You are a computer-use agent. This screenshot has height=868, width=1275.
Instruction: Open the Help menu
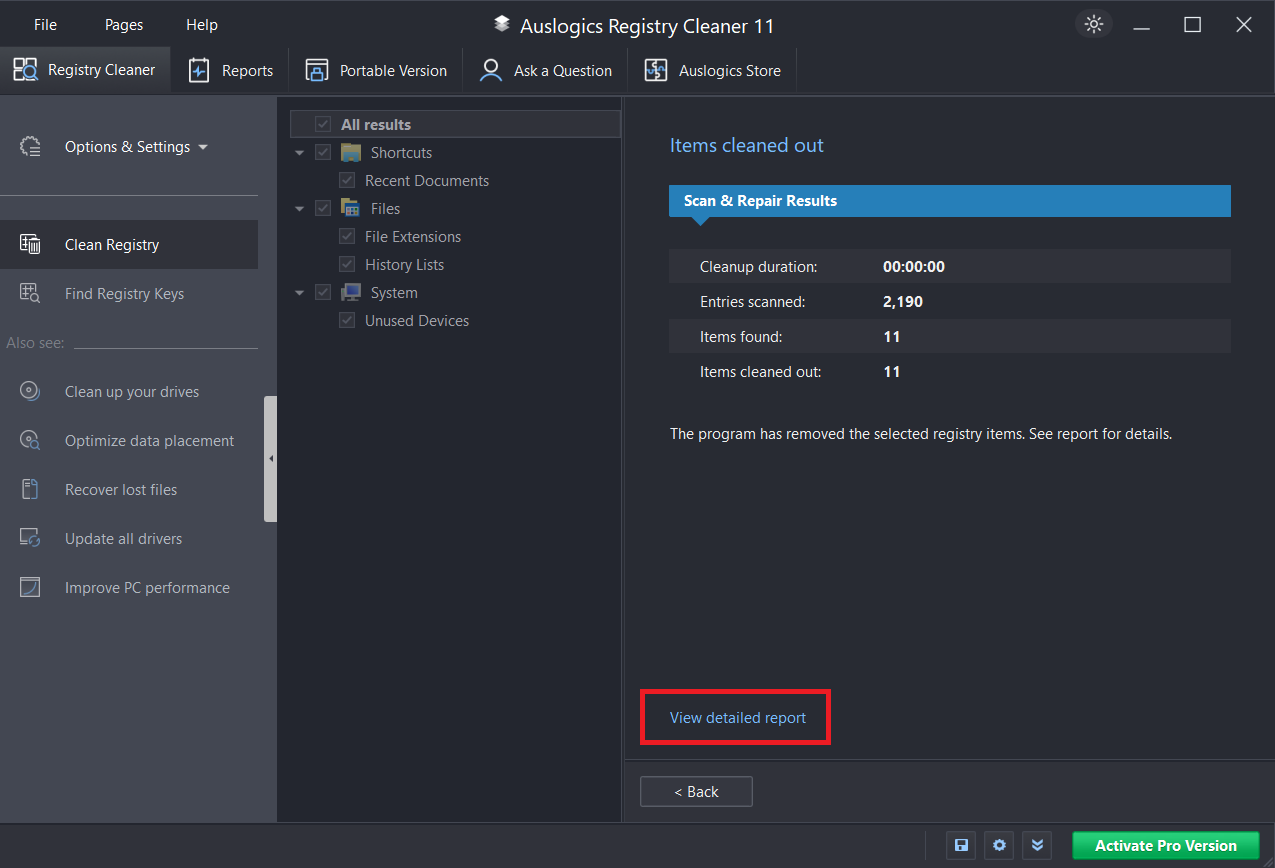(202, 25)
